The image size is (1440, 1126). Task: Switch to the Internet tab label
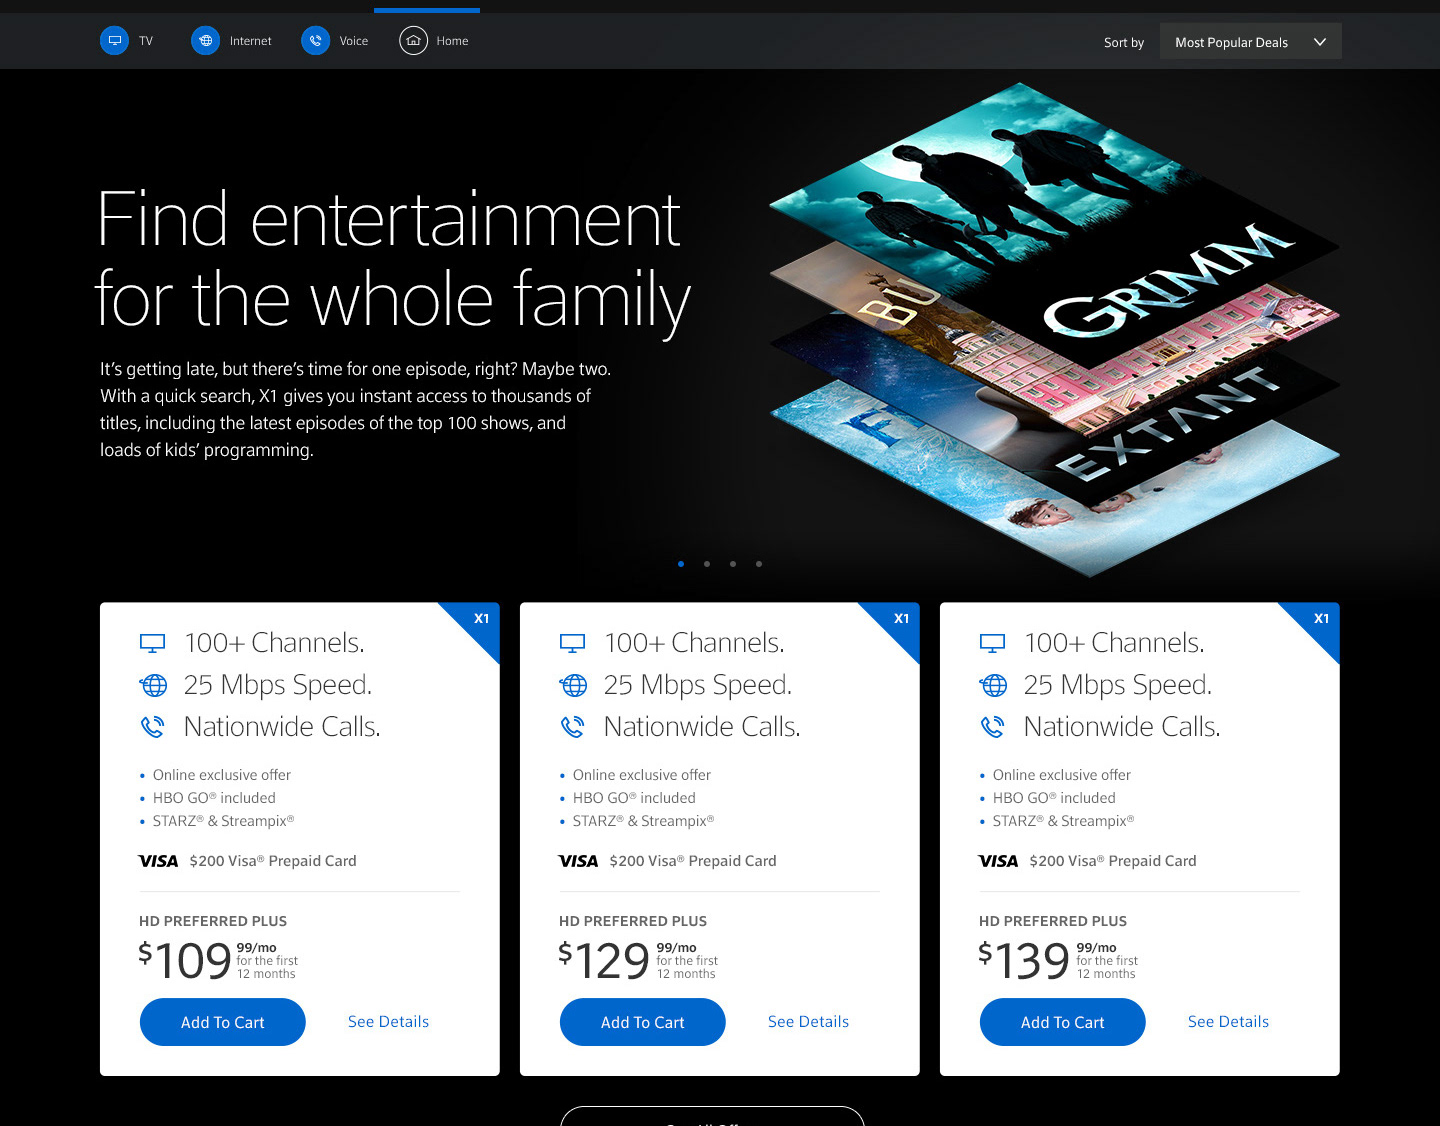coord(250,41)
